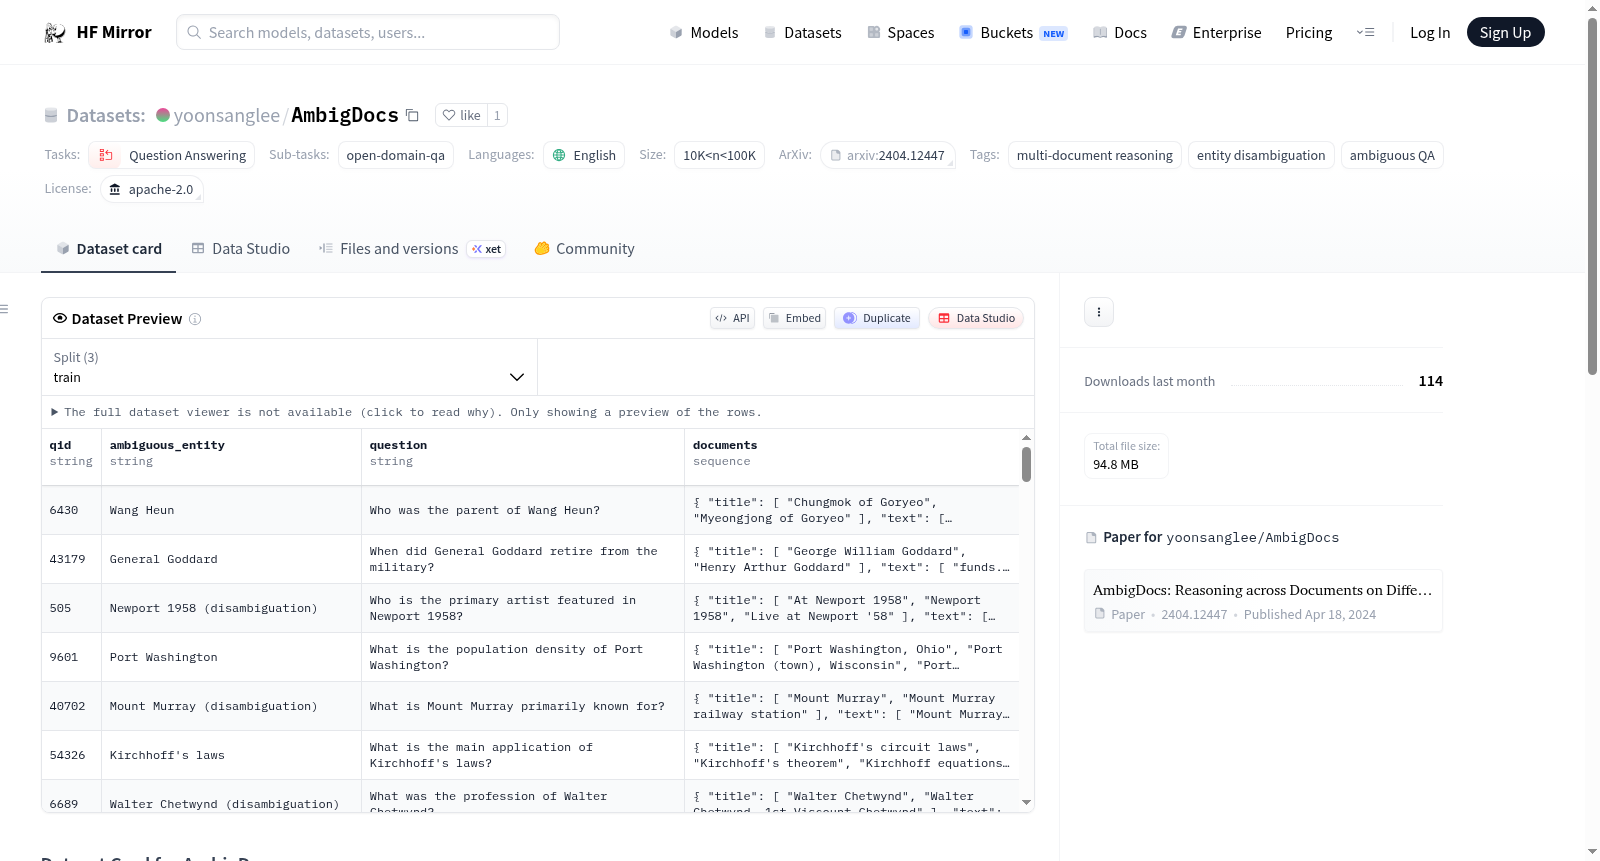
Task: Click the Log In link
Action: click(1430, 33)
